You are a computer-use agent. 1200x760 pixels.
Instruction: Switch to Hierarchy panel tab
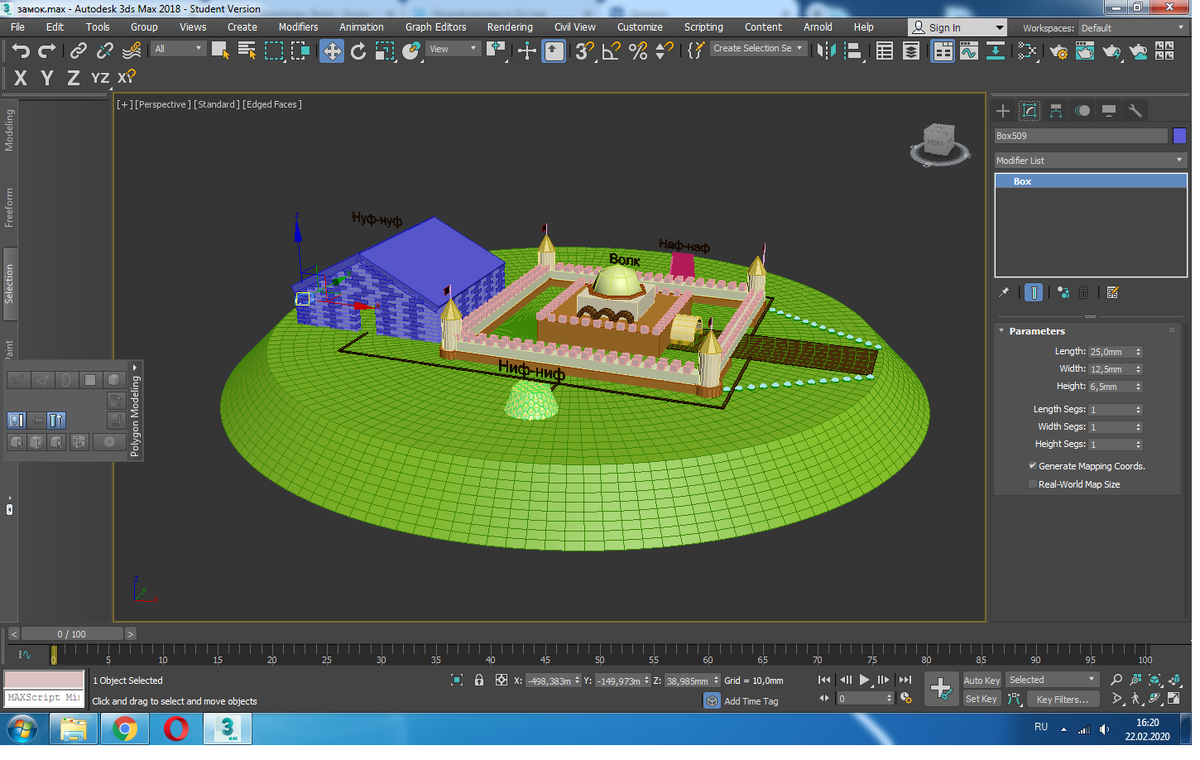pos(1056,111)
